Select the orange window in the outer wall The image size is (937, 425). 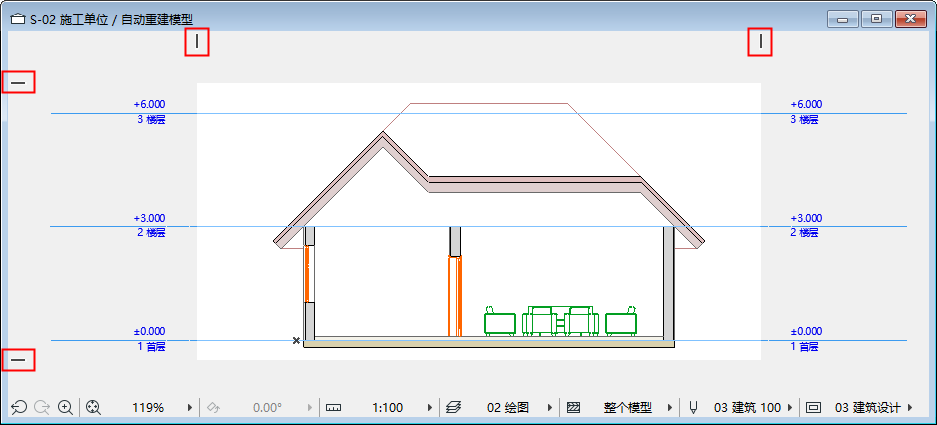[x=307, y=274]
